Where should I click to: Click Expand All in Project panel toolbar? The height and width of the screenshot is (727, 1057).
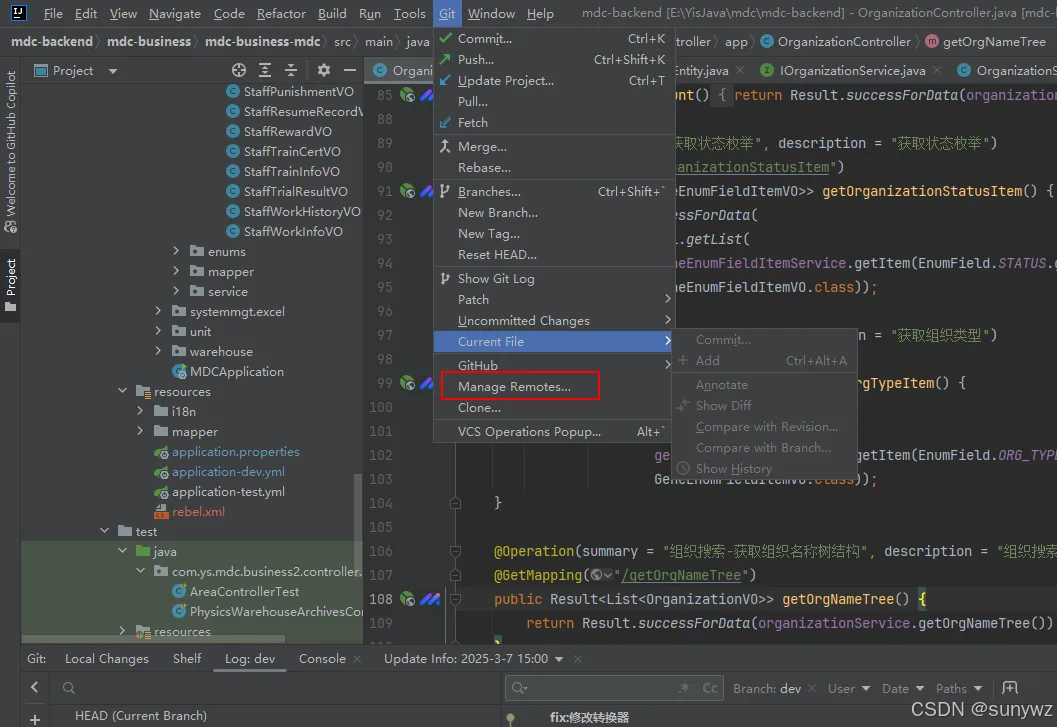(265, 70)
